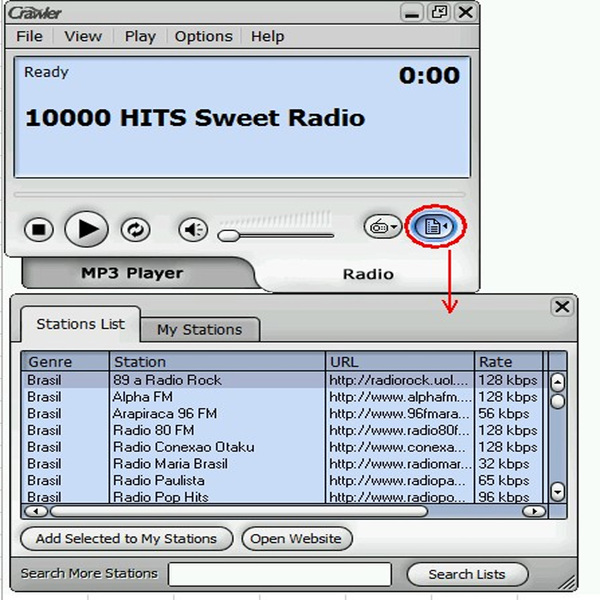Sort by the URL column header

tap(400, 362)
